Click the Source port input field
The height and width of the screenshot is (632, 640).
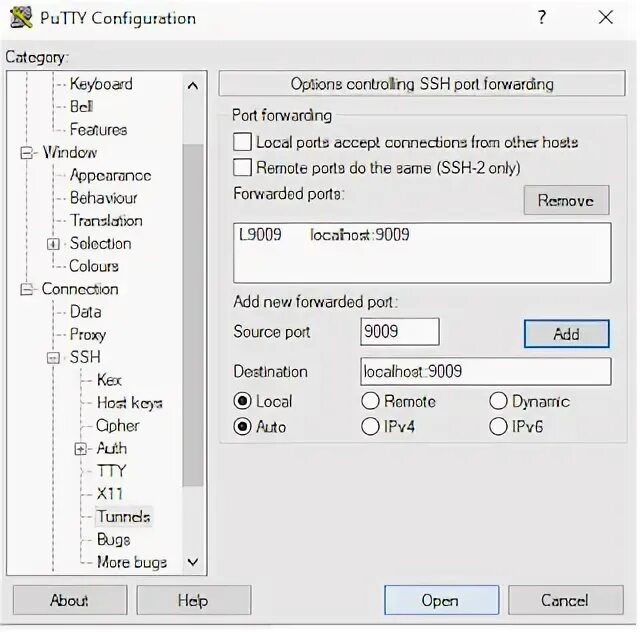click(400, 332)
